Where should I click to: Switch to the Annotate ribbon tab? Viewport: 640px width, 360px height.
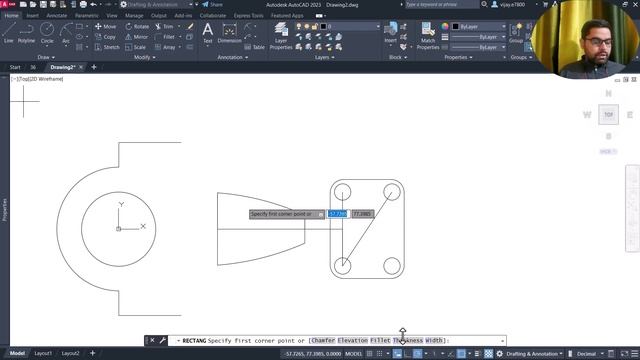coord(56,16)
